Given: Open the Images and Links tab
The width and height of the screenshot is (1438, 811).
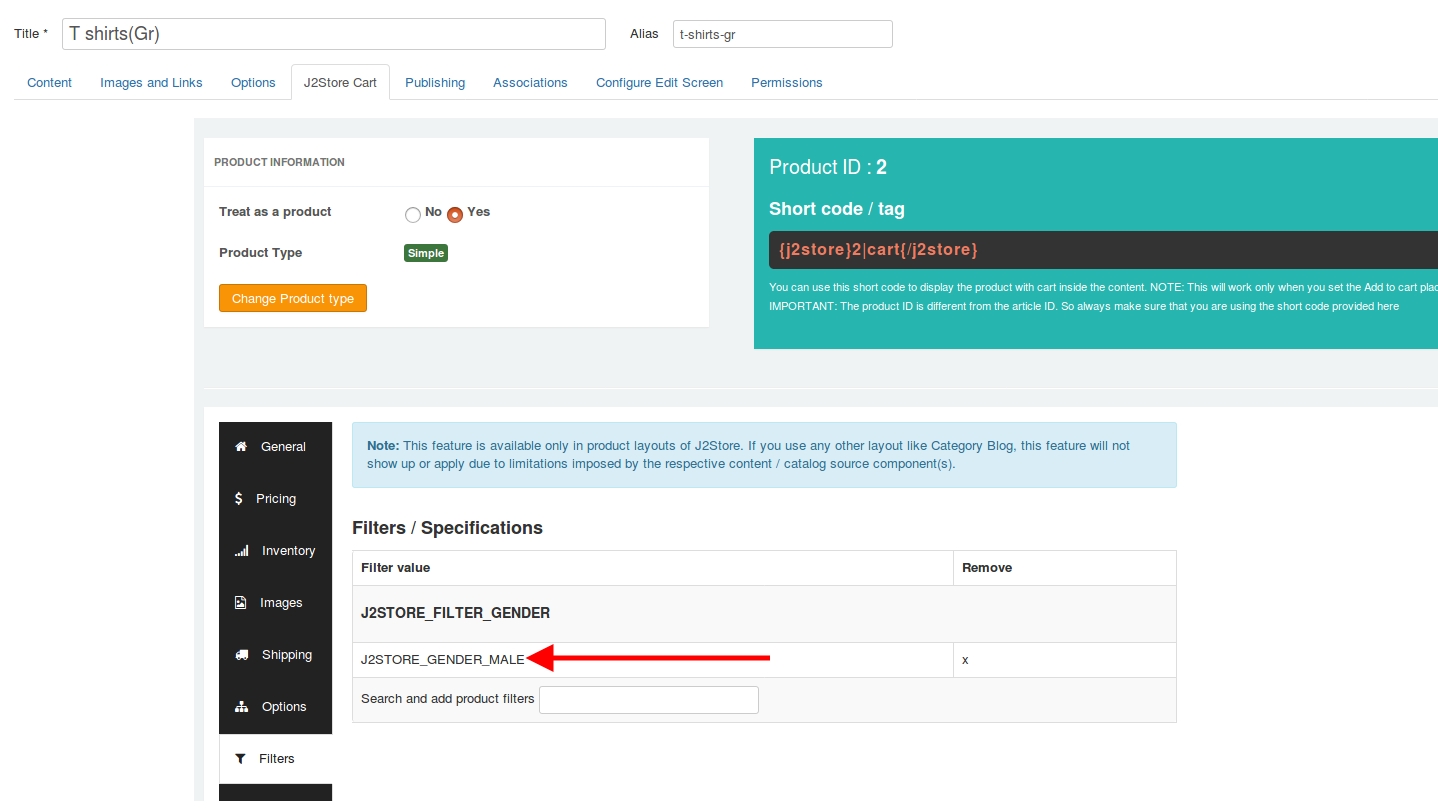Looking at the screenshot, I should pos(151,83).
